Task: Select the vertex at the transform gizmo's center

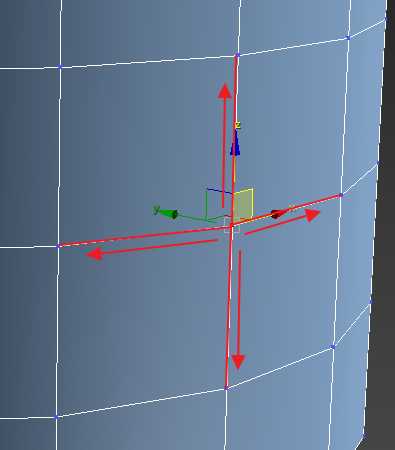Action: pos(231,226)
